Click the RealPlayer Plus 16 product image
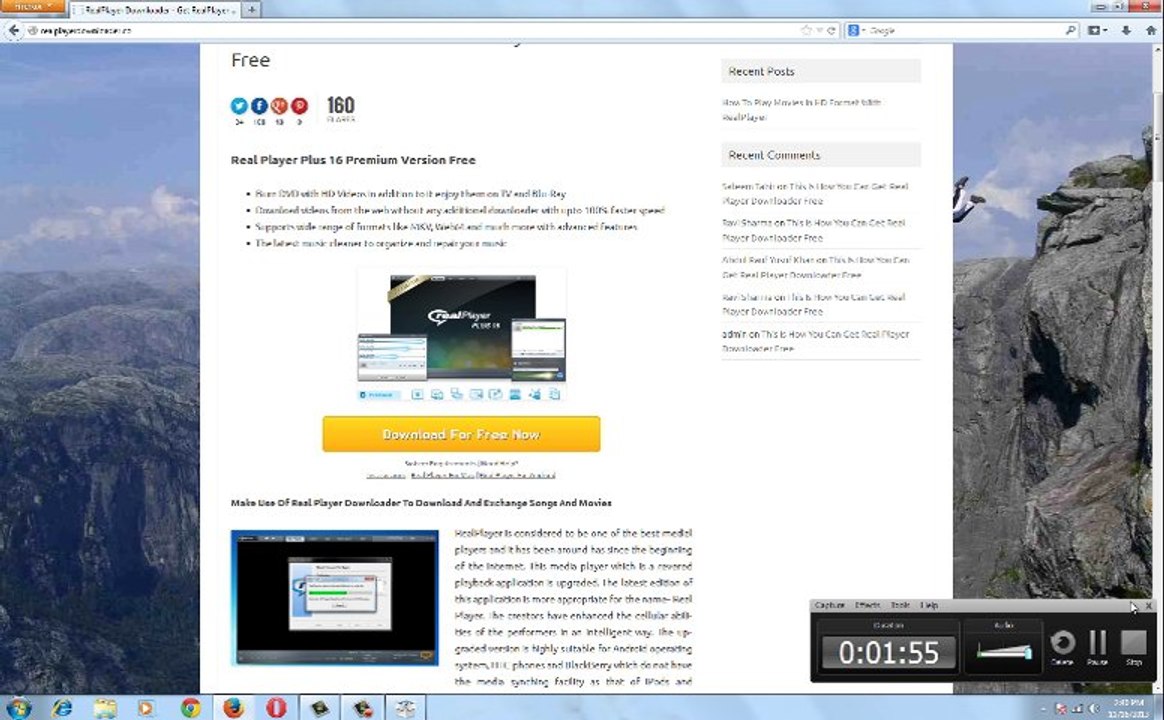The height and width of the screenshot is (720, 1164). pos(461,336)
